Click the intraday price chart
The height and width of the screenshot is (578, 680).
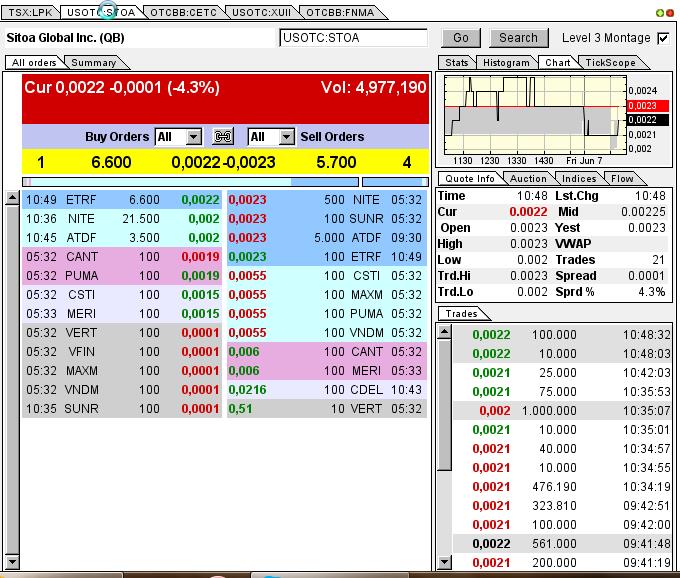[535, 116]
